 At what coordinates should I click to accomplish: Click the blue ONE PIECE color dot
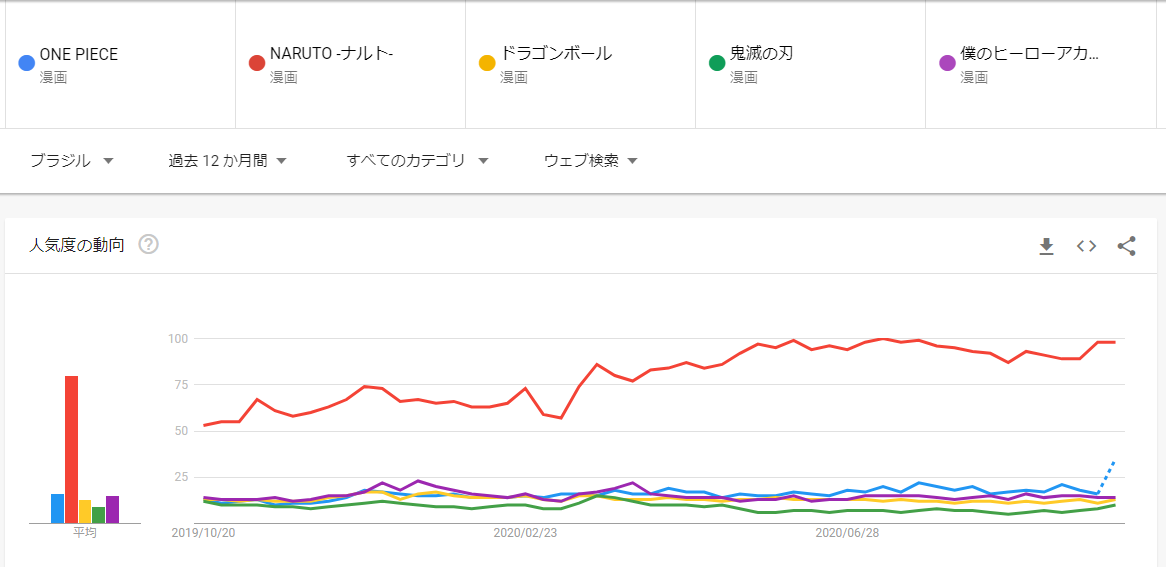pyautogui.click(x=27, y=64)
